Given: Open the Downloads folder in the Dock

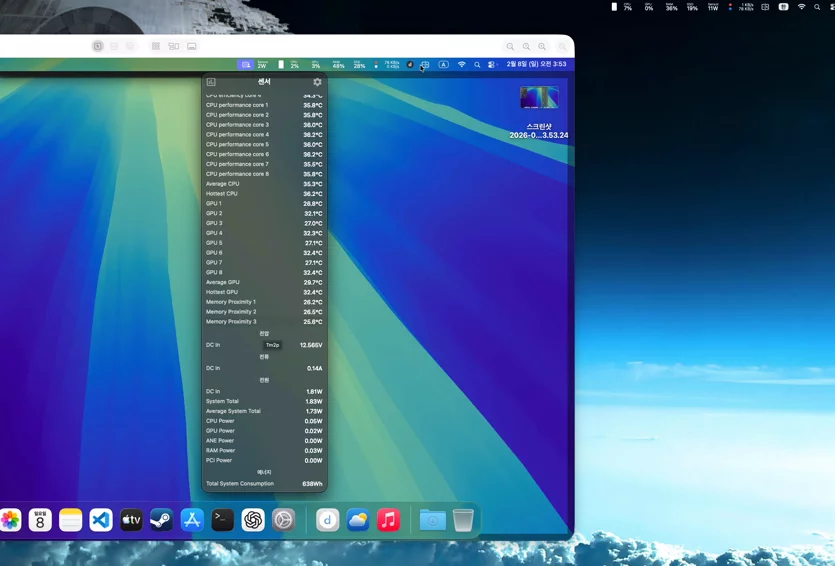Looking at the screenshot, I should click(432, 520).
